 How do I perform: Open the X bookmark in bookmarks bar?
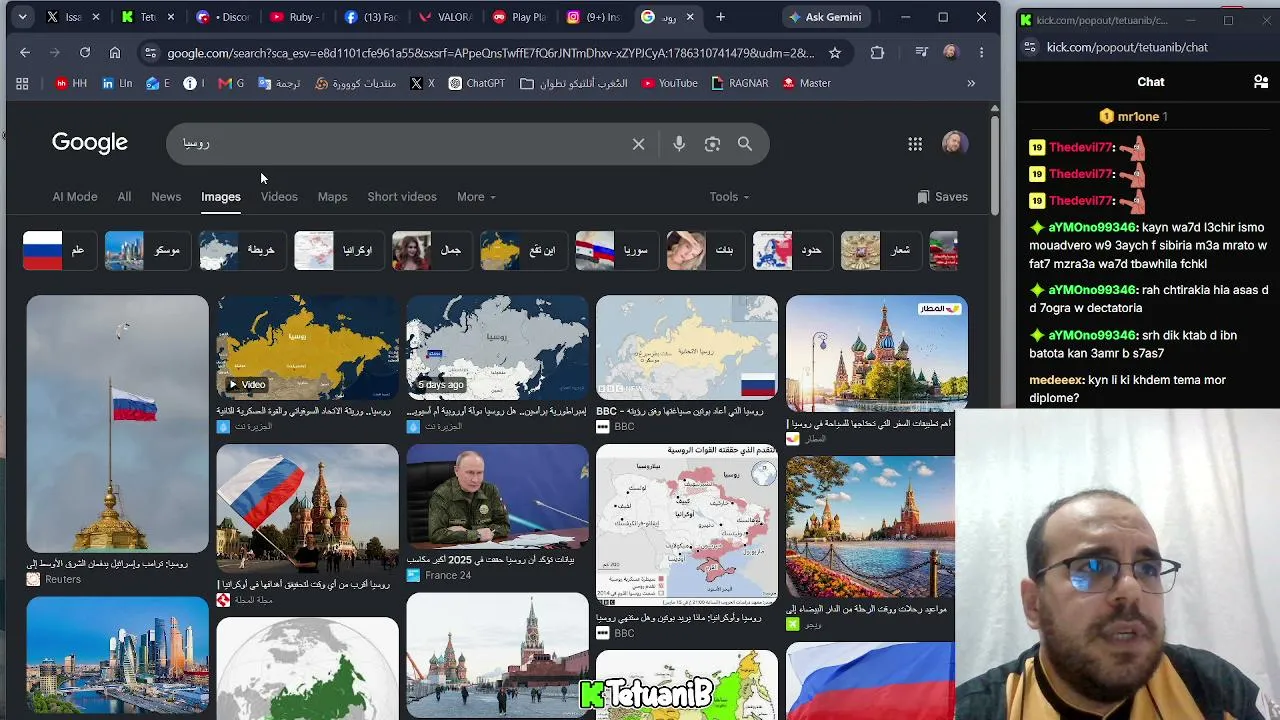[x=422, y=84]
